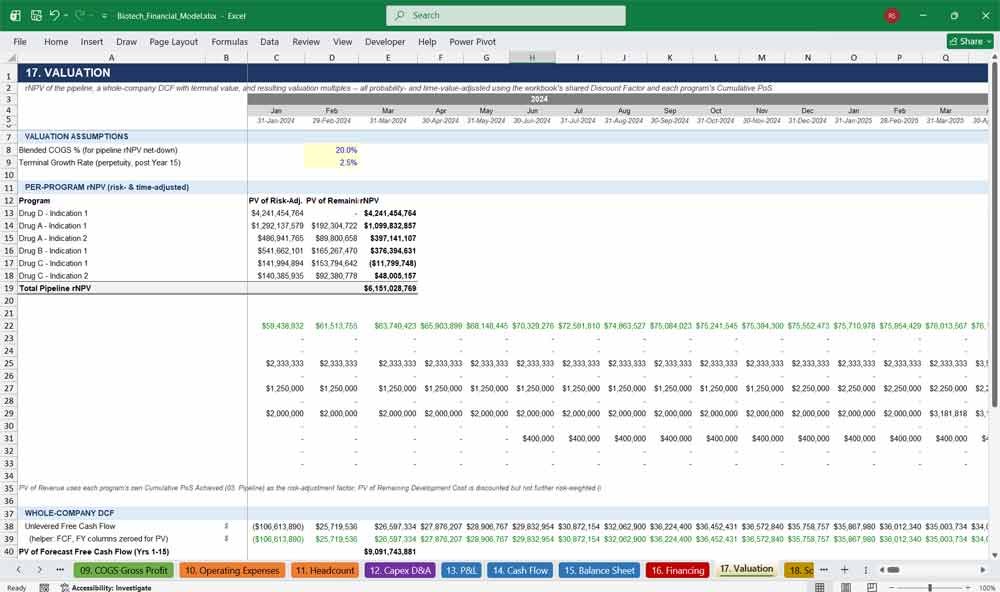Switch to Page Break Preview icon

click(x=872, y=587)
